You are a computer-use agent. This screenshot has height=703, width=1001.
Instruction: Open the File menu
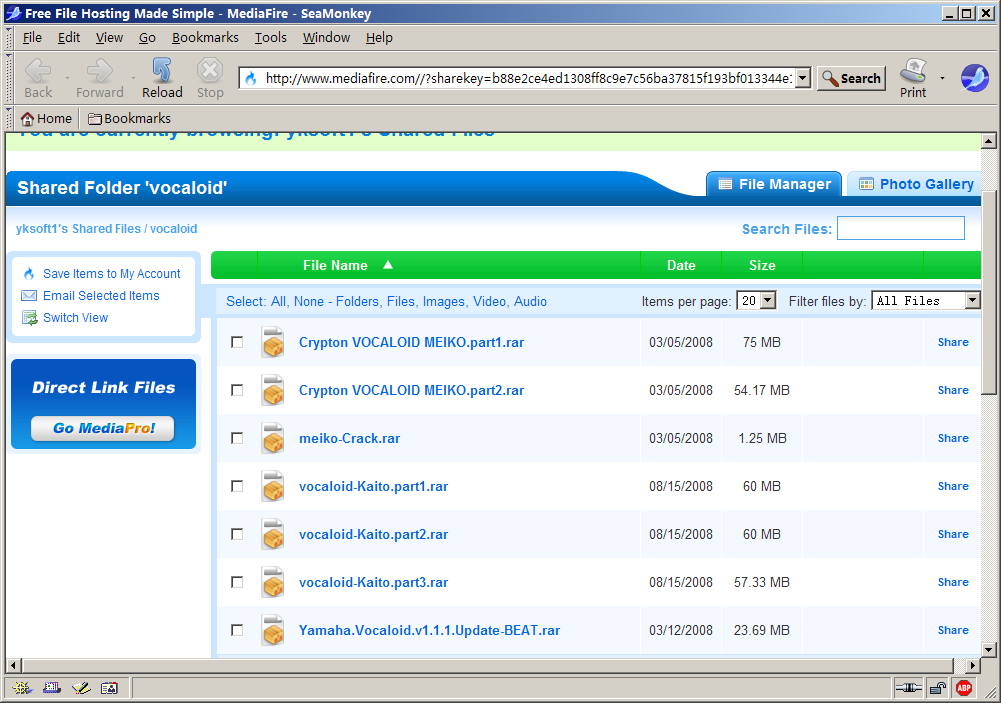32,38
